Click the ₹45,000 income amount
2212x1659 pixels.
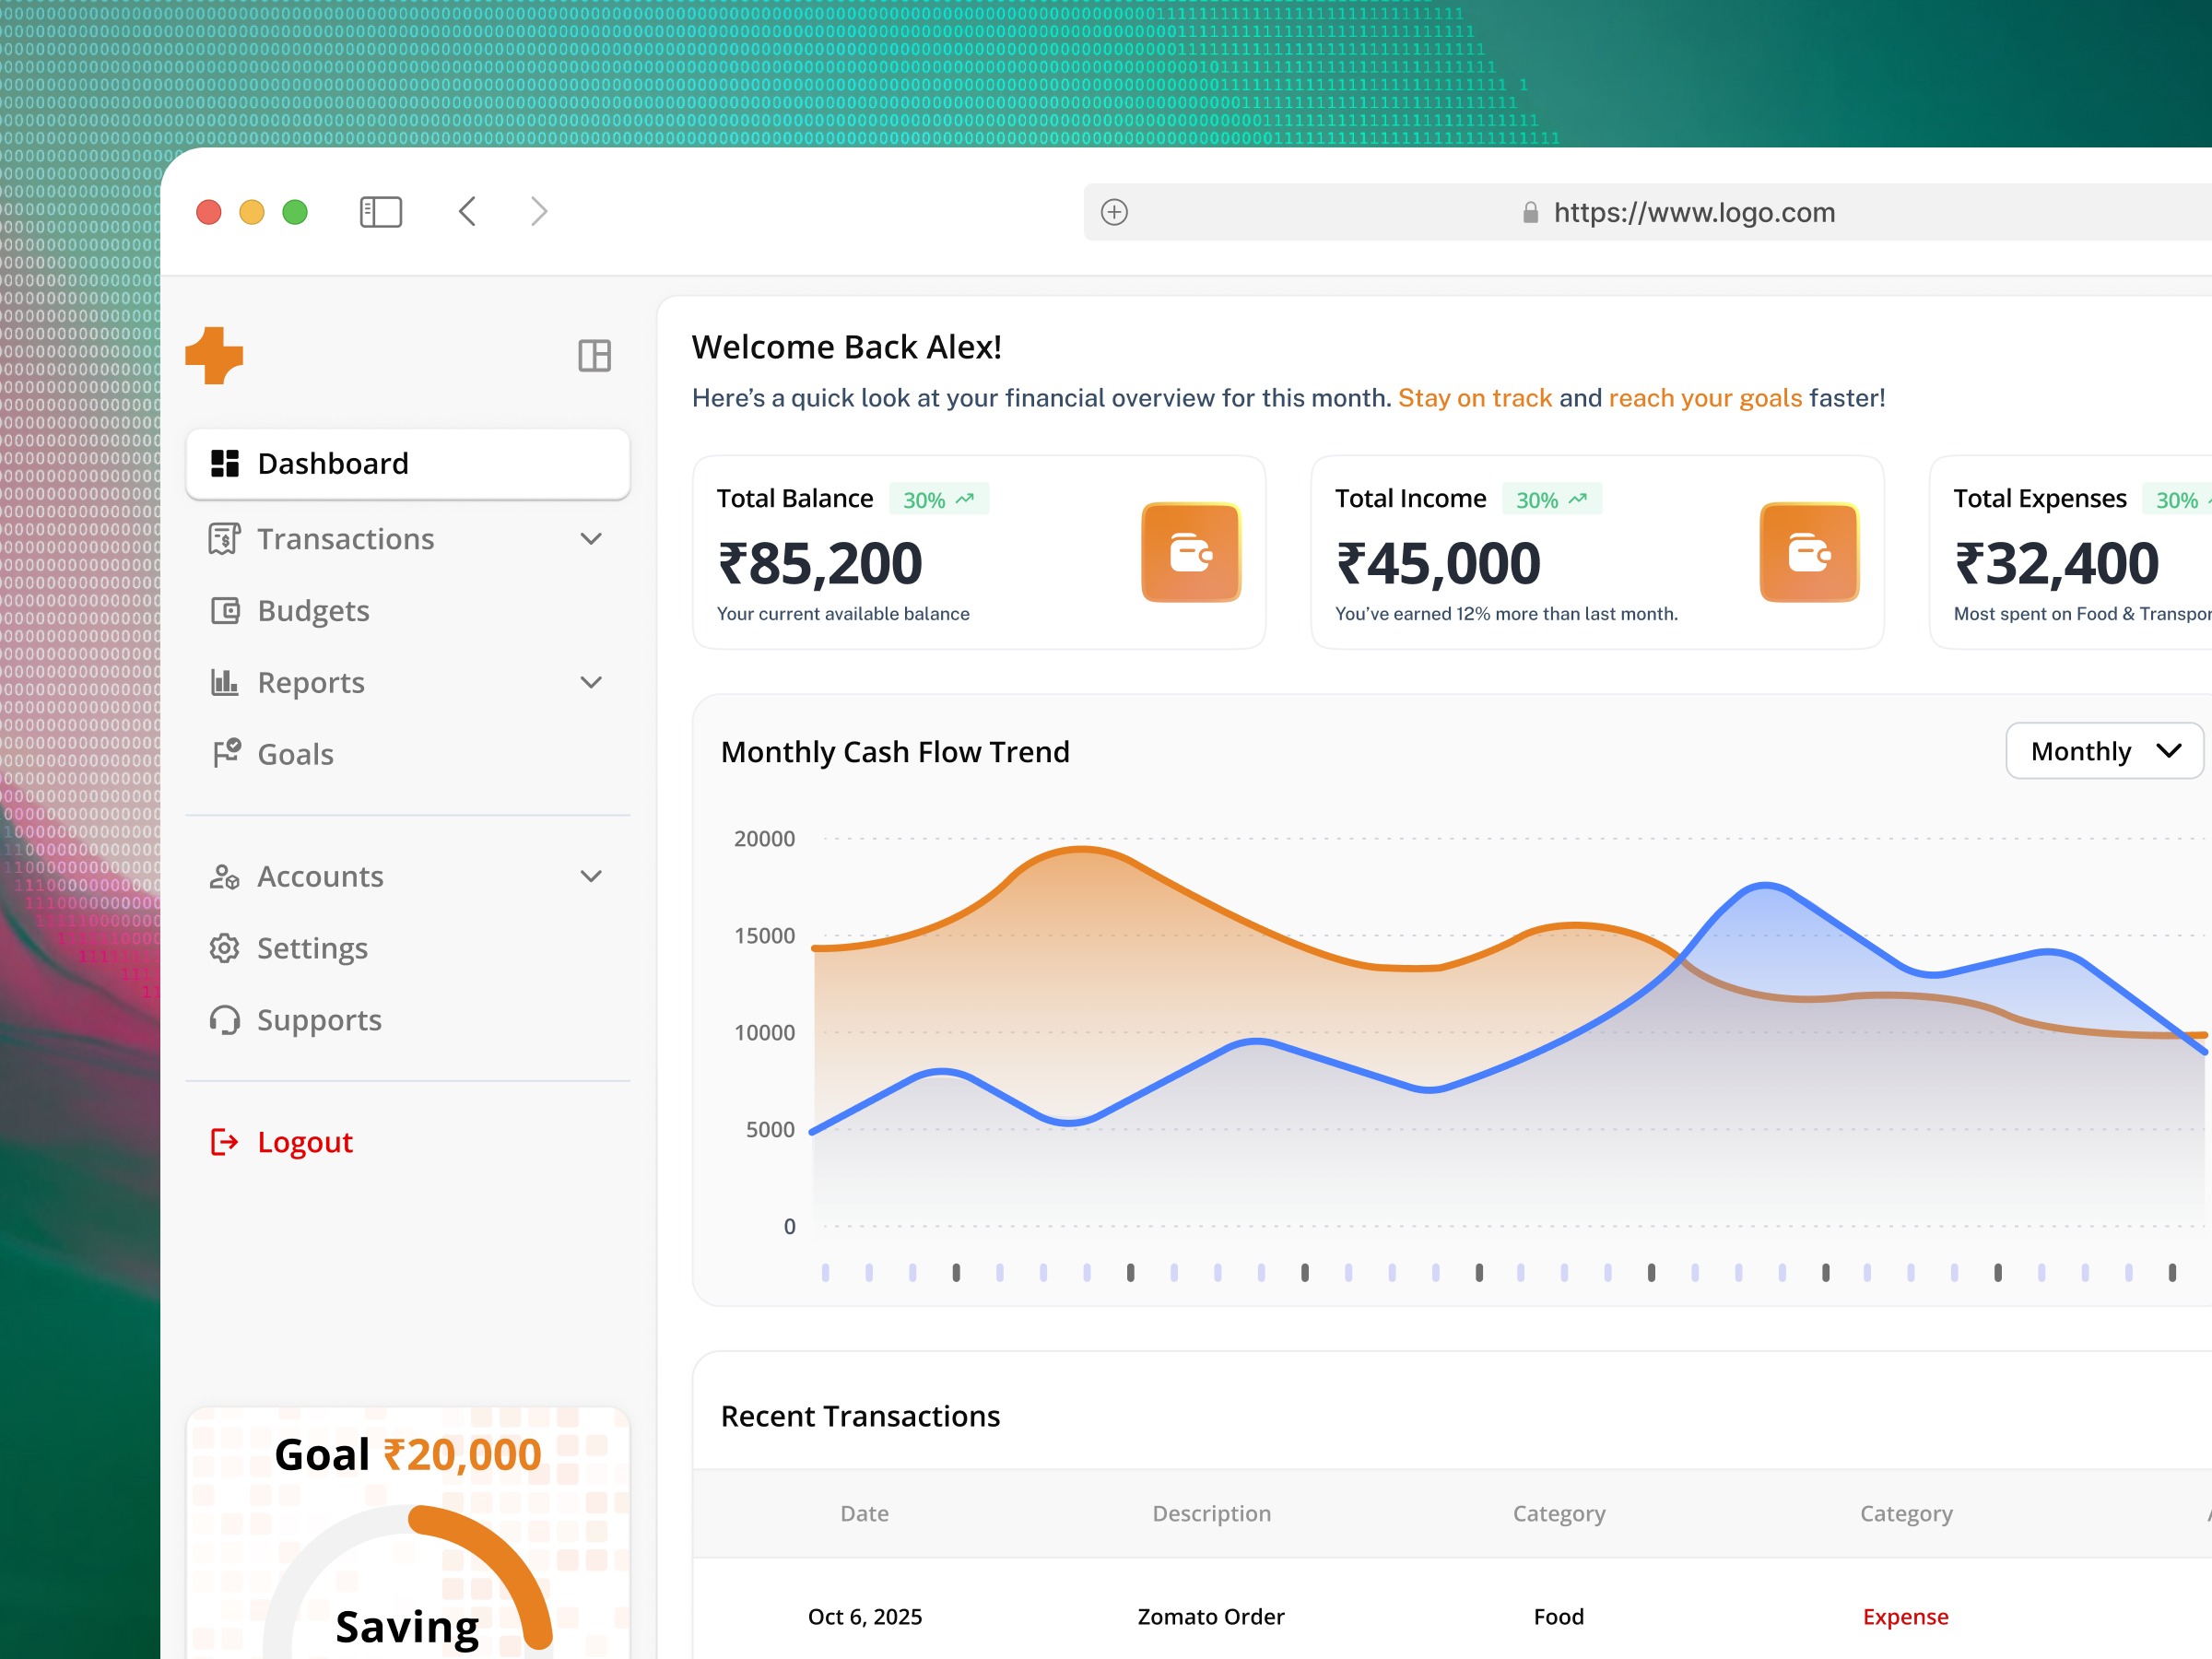click(1438, 563)
